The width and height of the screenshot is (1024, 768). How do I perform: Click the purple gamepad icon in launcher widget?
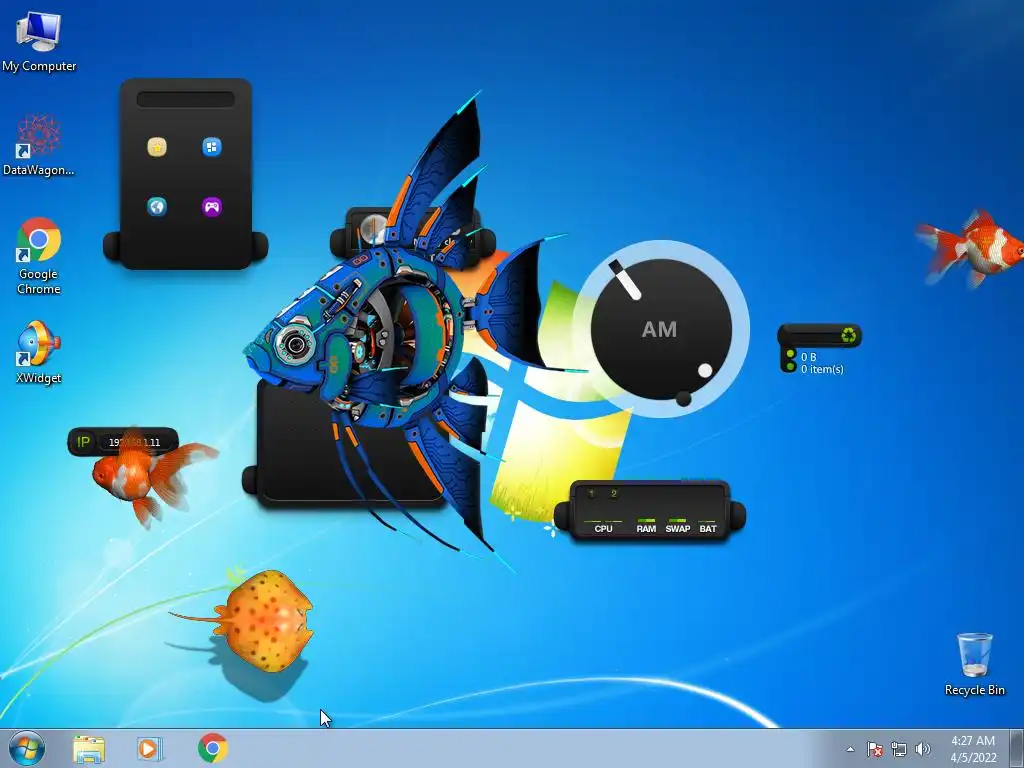tap(212, 207)
